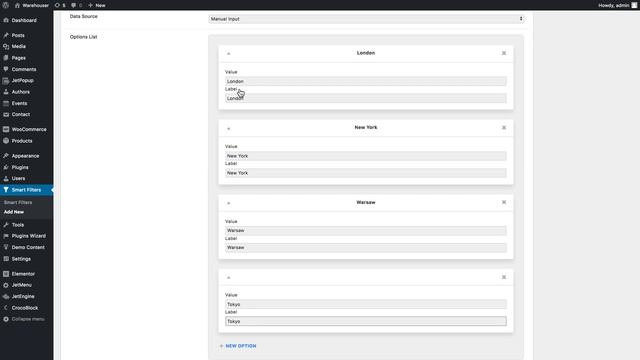Open the Data Source Manual Input dropdown
Image resolution: width=640 pixels, height=360 pixels.
click(x=366, y=19)
